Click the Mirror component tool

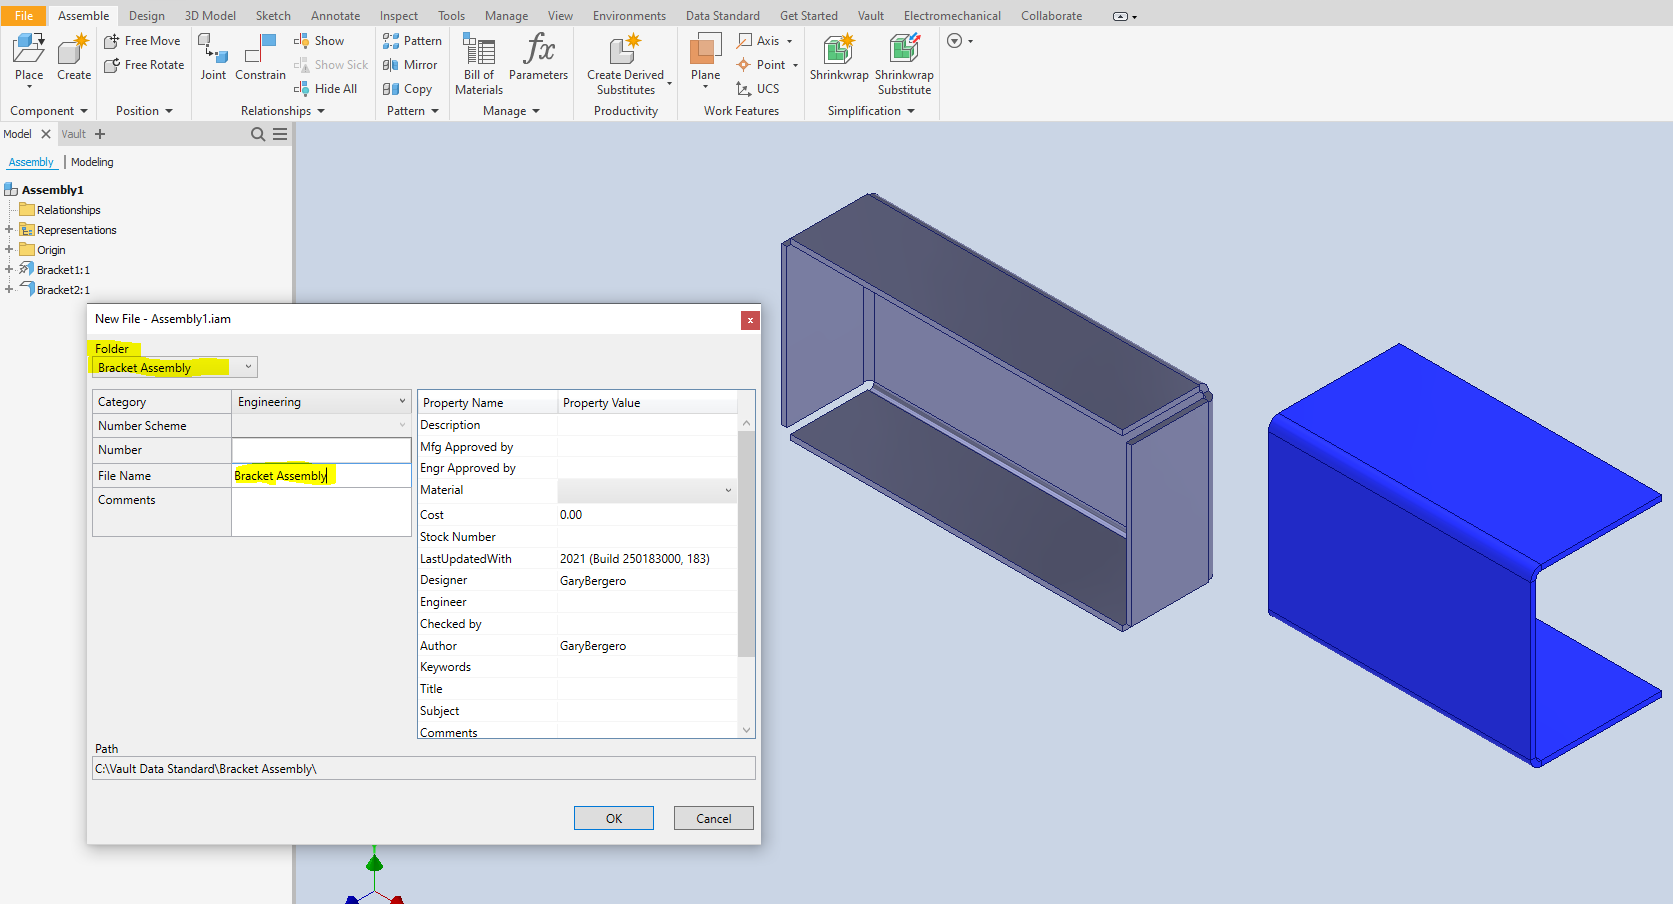tap(410, 65)
